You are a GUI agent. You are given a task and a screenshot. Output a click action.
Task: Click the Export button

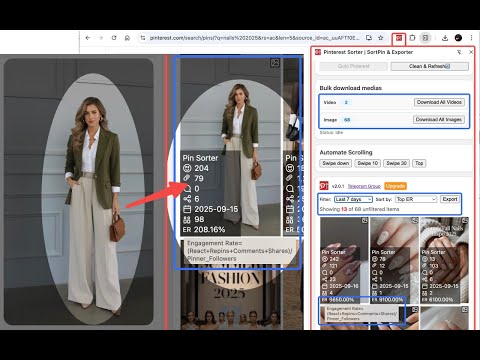(x=450, y=199)
